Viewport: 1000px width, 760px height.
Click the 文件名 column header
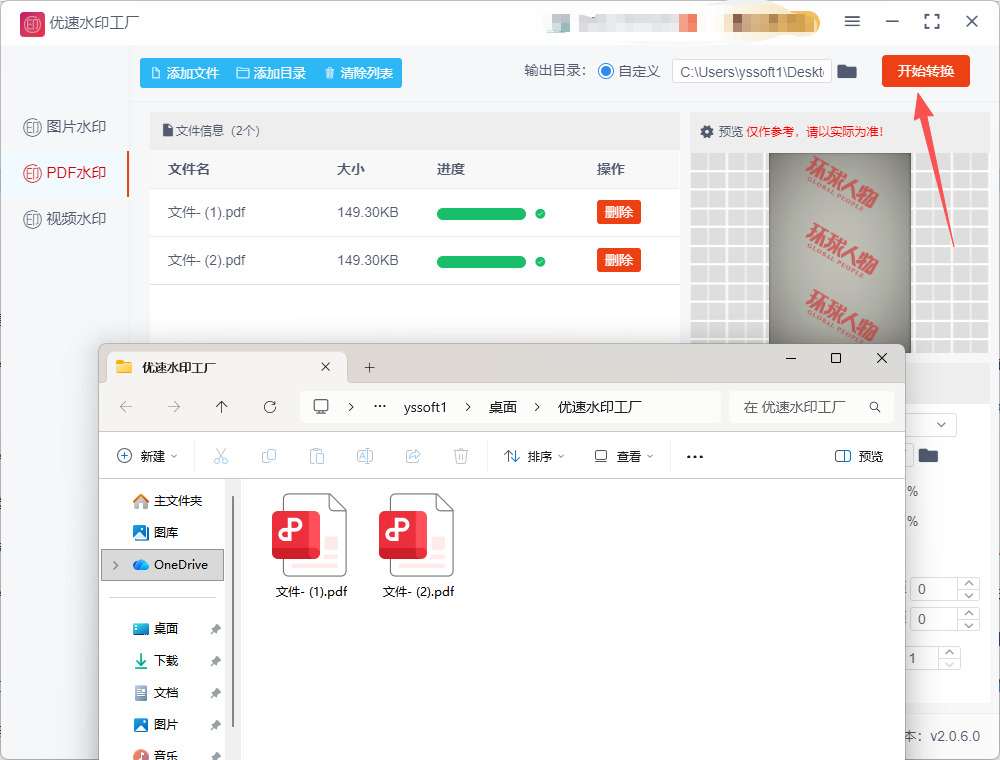pyautogui.click(x=189, y=169)
